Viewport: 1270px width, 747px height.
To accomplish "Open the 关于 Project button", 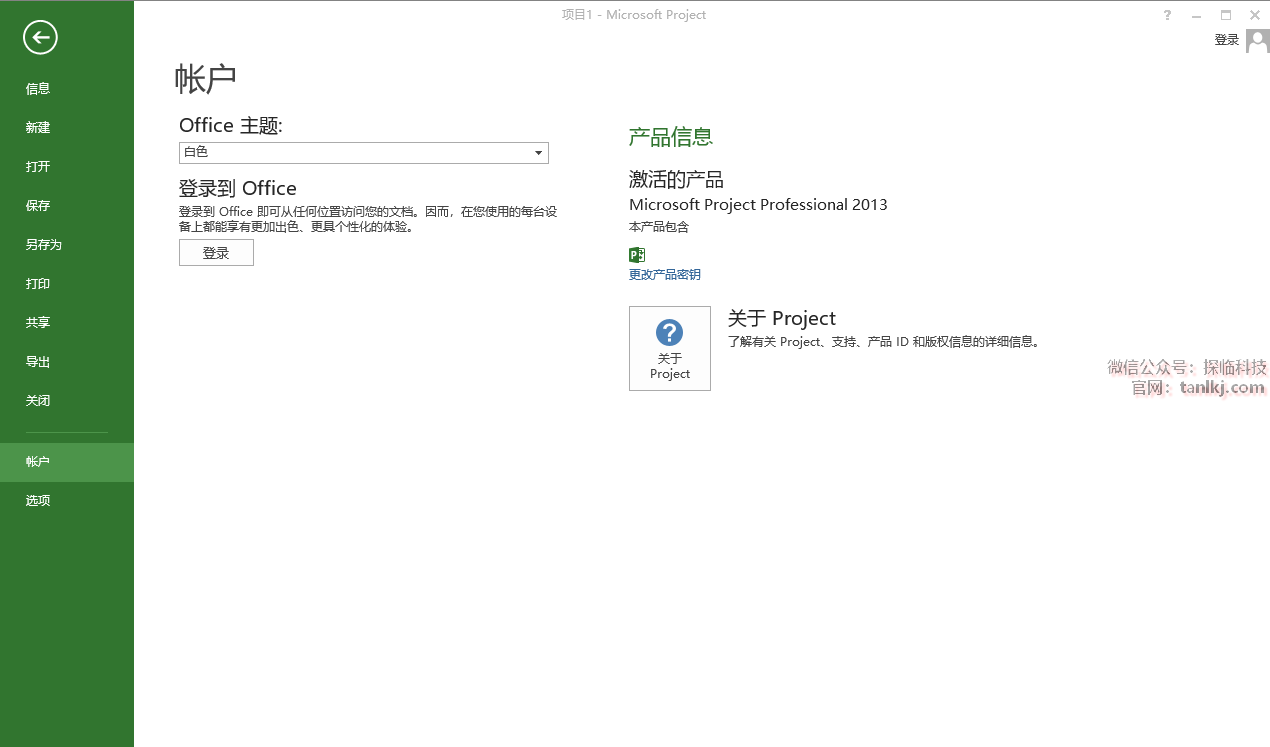I will pyautogui.click(x=670, y=348).
